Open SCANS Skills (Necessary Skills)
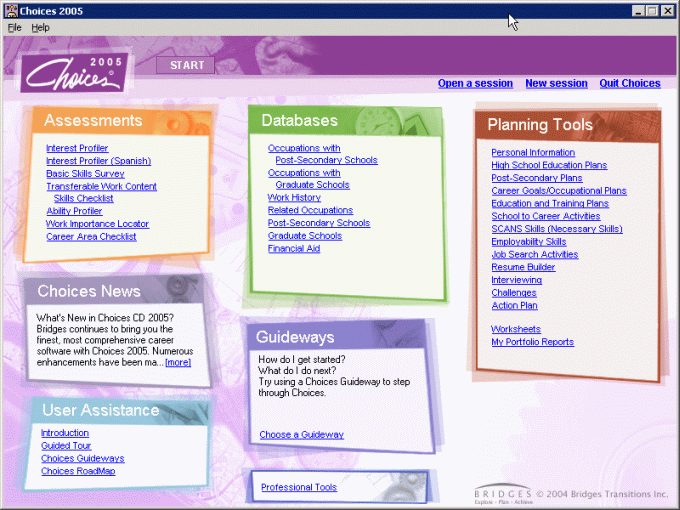The height and width of the screenshot is (510, 680). [x=557, y=229]
